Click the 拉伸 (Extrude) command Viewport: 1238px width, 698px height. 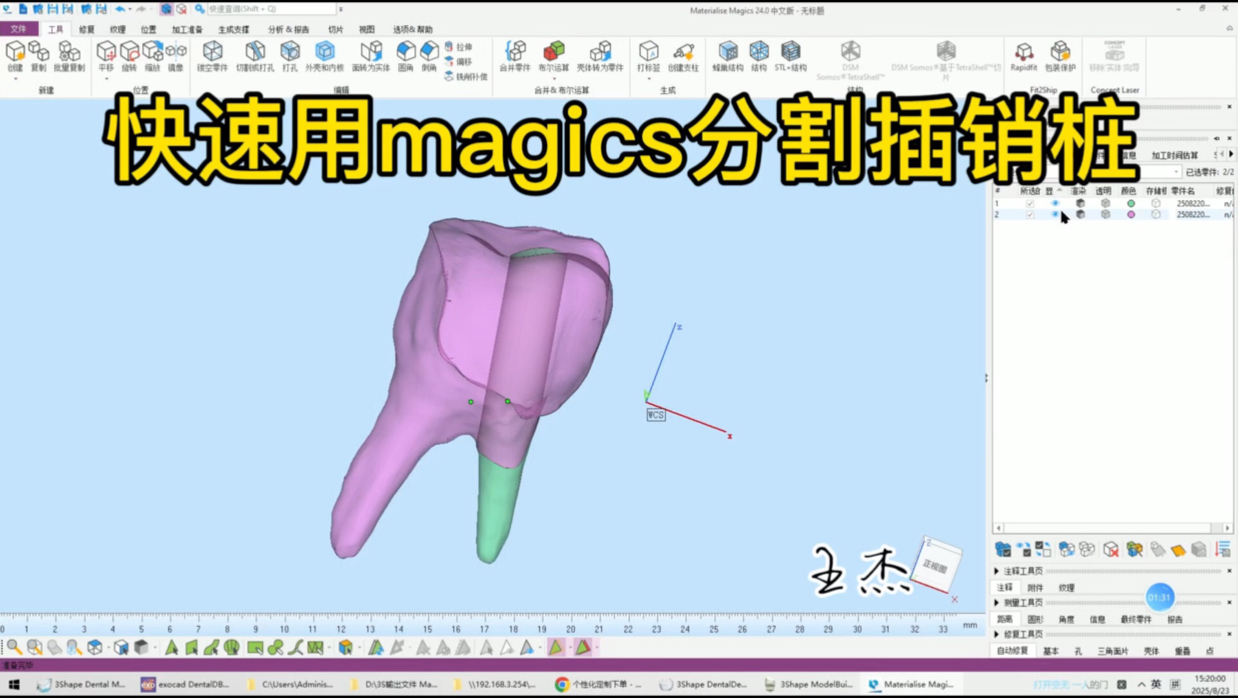coord(458,47)
